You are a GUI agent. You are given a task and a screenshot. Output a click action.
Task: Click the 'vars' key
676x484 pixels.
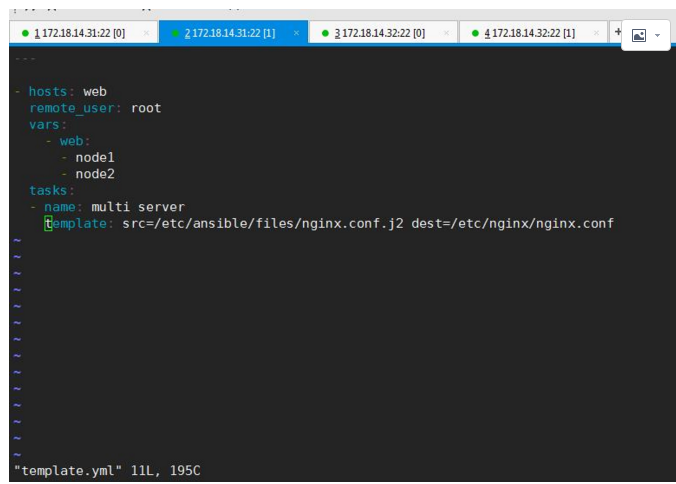tap(44, 125)
